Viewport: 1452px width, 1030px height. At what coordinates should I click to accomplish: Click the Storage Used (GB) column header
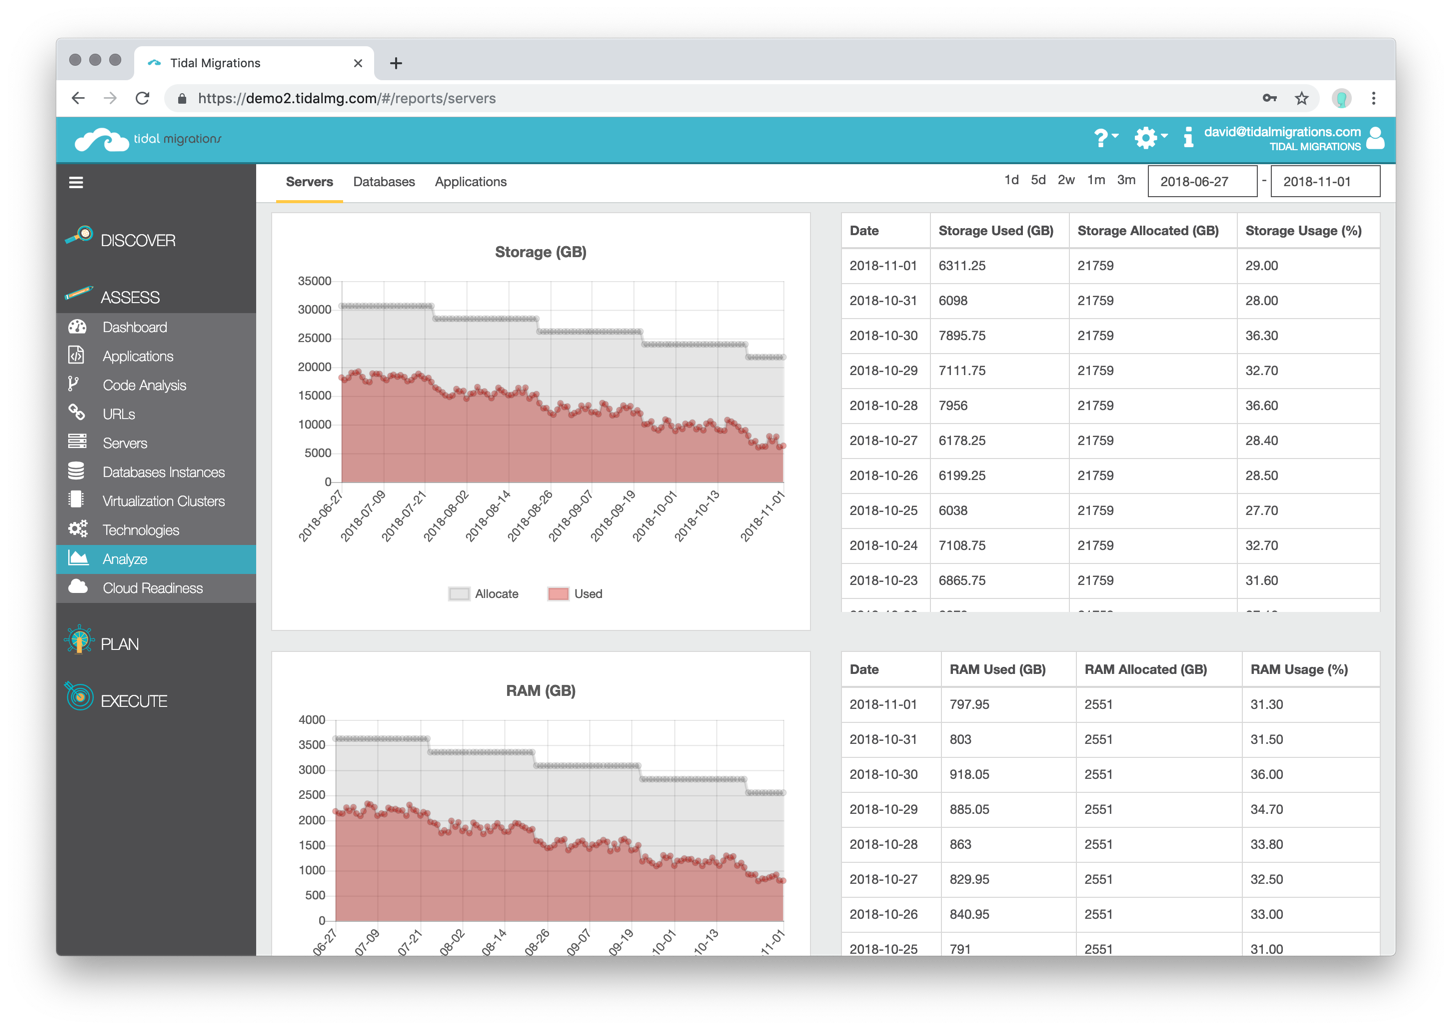click(x=996, y=231)
